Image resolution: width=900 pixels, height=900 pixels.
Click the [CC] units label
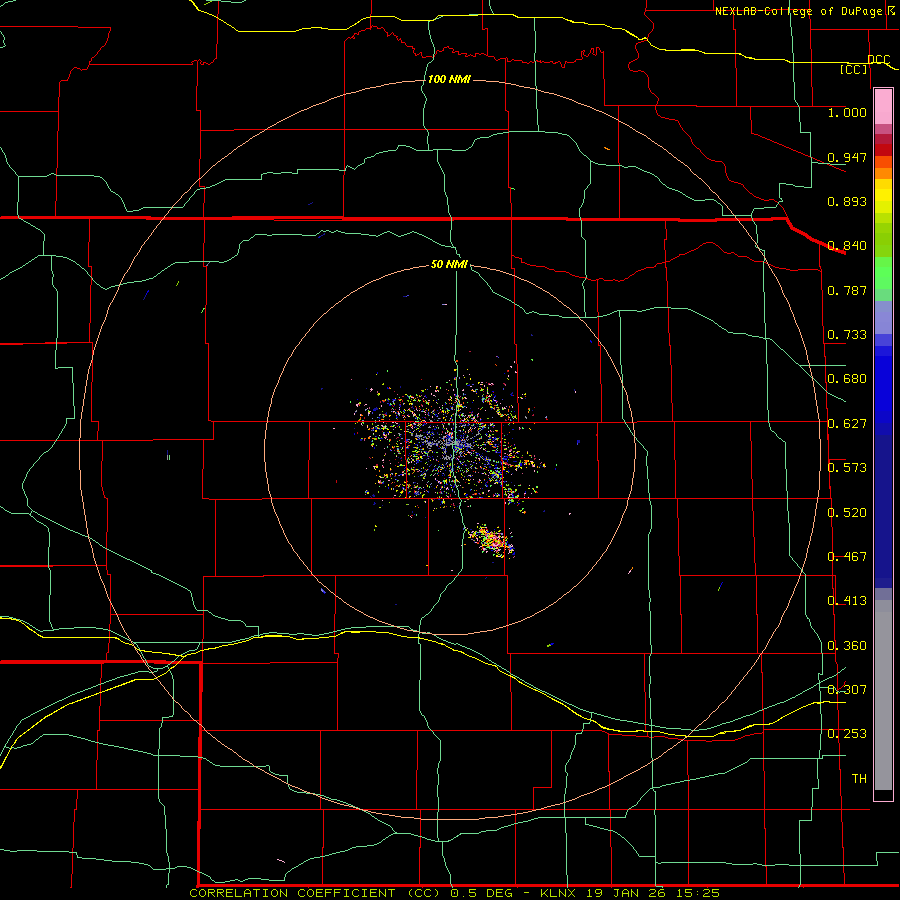coord(854,69)
